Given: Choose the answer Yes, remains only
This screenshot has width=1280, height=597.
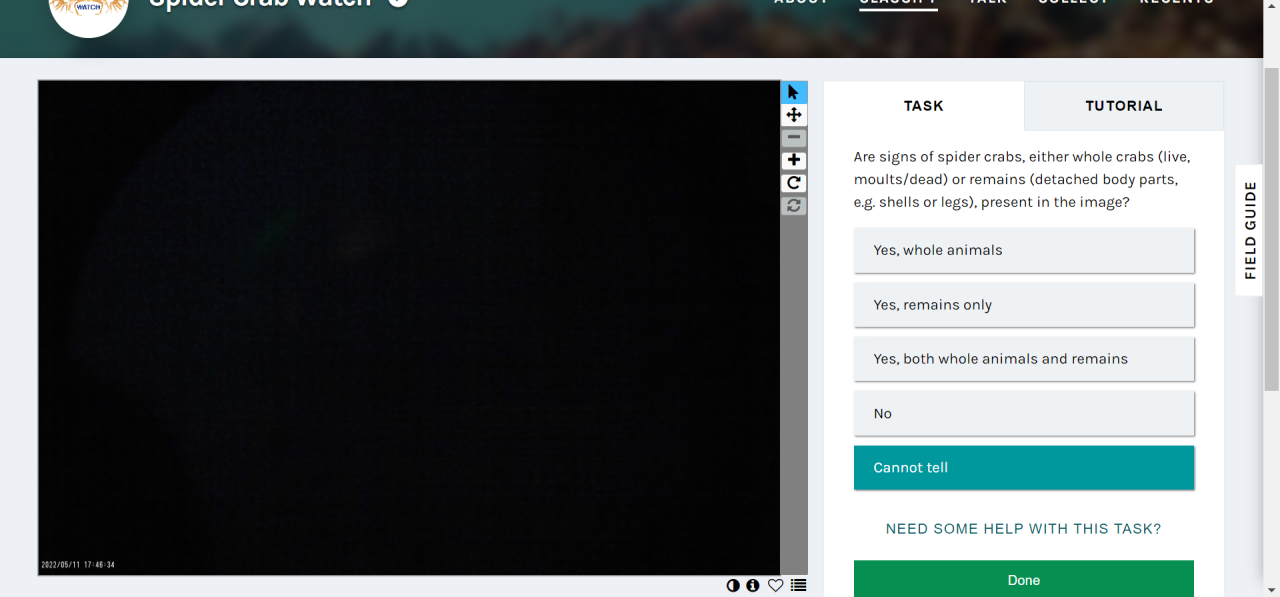Looking at the screenshot, I should click(1024, 305).
